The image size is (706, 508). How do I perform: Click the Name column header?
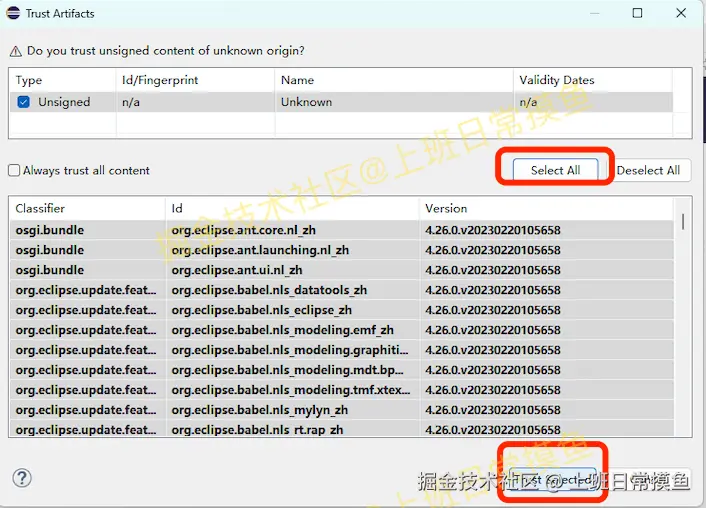tap(394, 80)
